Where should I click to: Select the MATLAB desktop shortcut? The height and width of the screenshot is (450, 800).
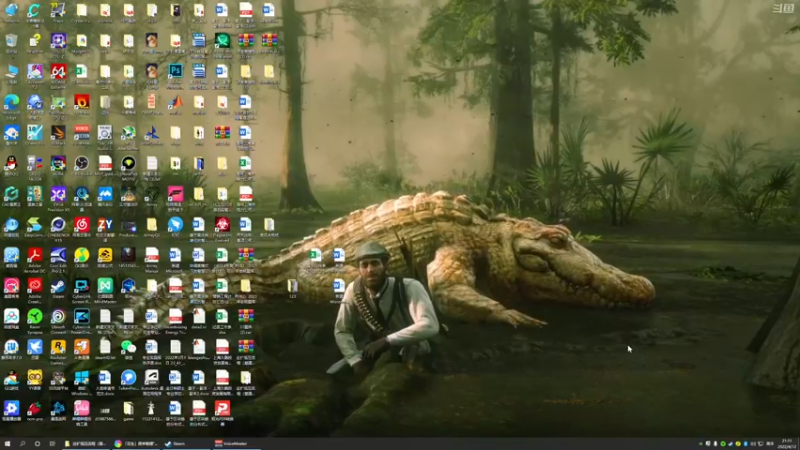[176, 106]
